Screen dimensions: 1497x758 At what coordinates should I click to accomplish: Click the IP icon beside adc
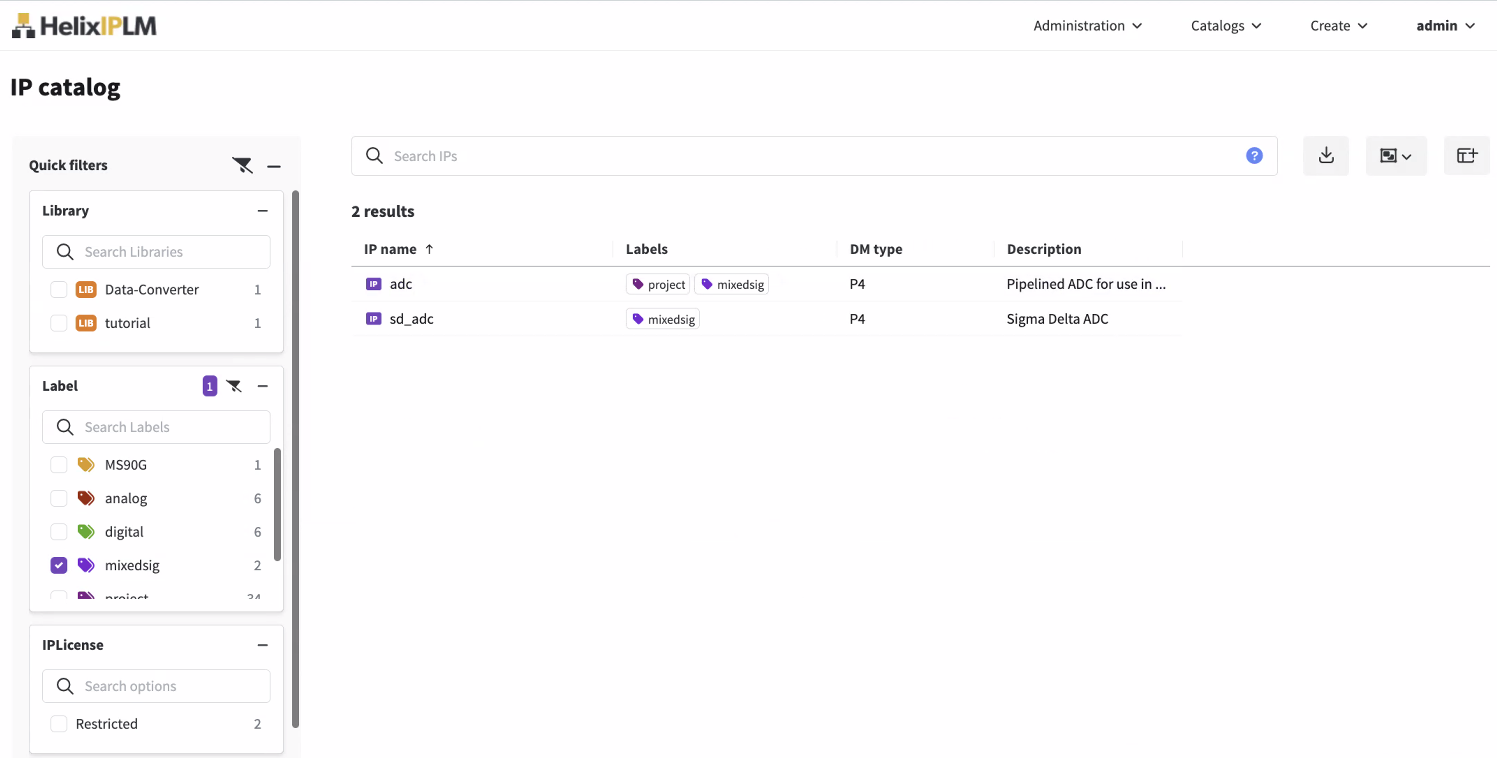pyautogui.click(x=373, y=284)
